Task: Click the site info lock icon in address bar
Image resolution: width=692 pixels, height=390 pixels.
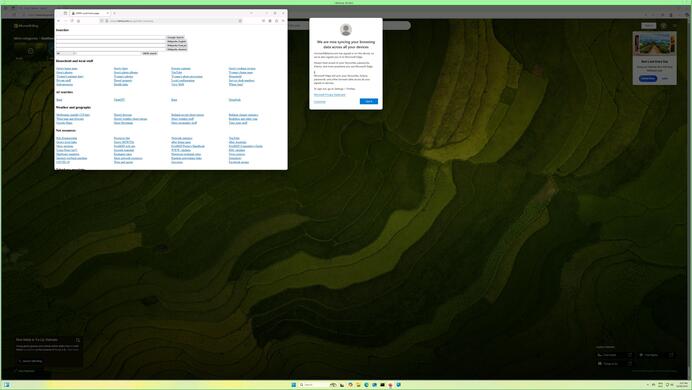Action: coord(107,21)
